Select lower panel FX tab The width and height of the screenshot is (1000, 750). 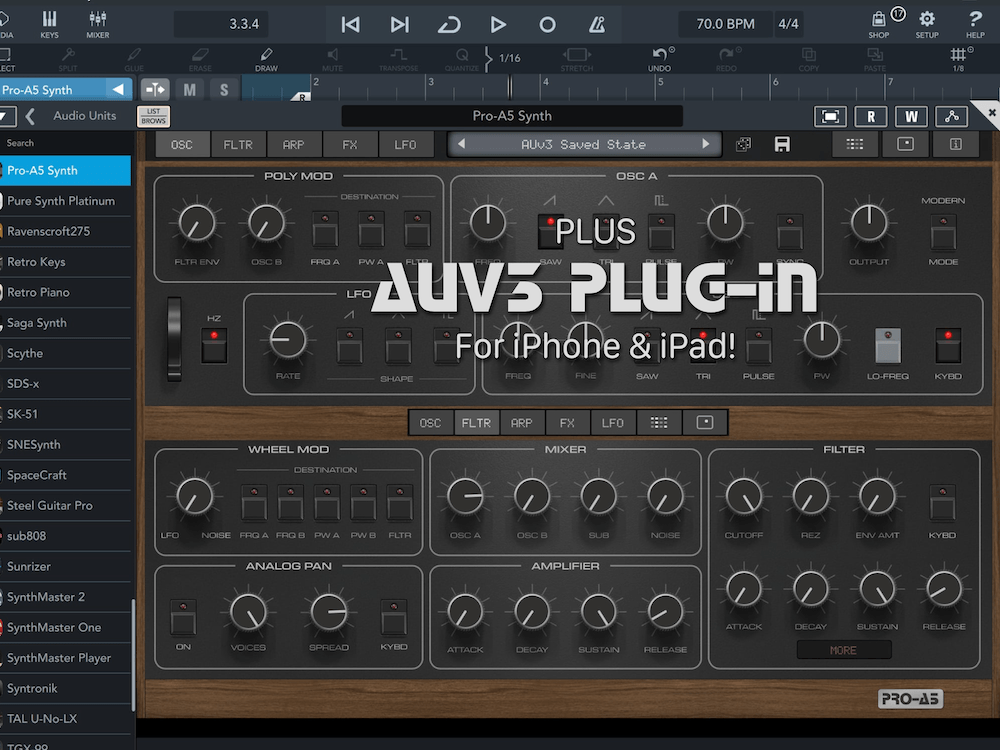[x=567, y=423]
